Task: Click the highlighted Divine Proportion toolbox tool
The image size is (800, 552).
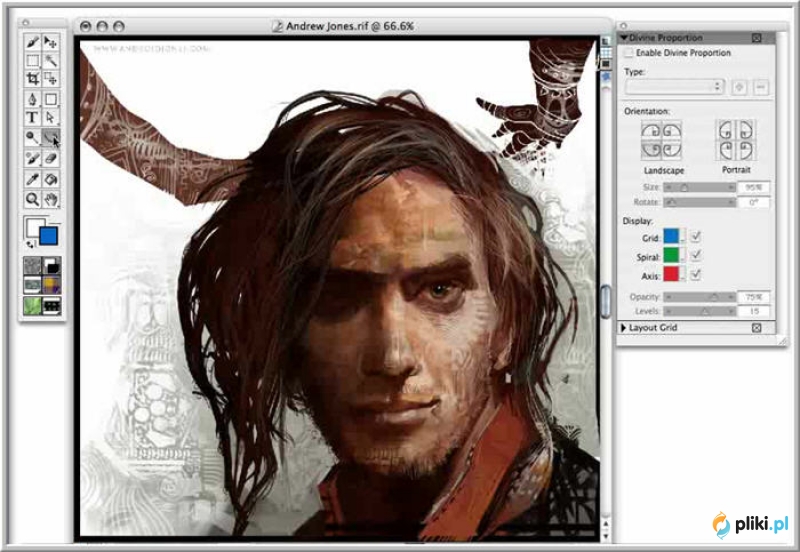Action: 51,138
